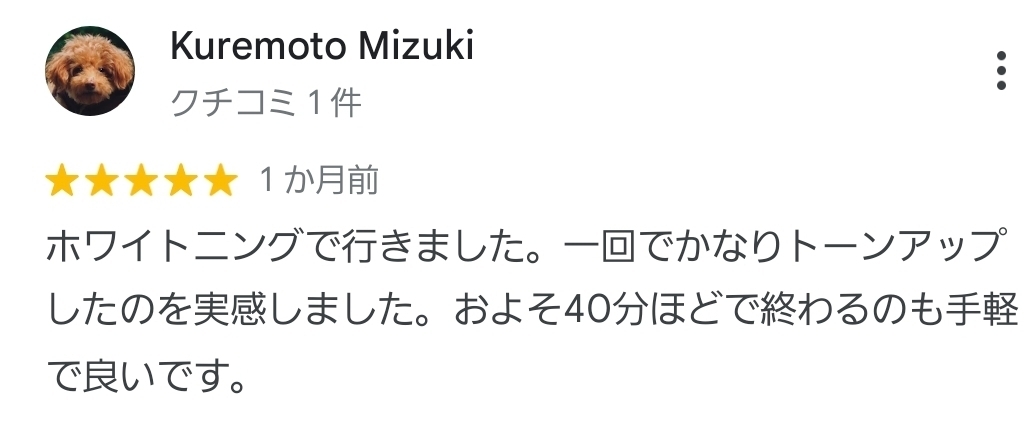Click the word "Mizuki" in the reviewer name
This screenshot has height=427, width=1032.
[417, 46]
